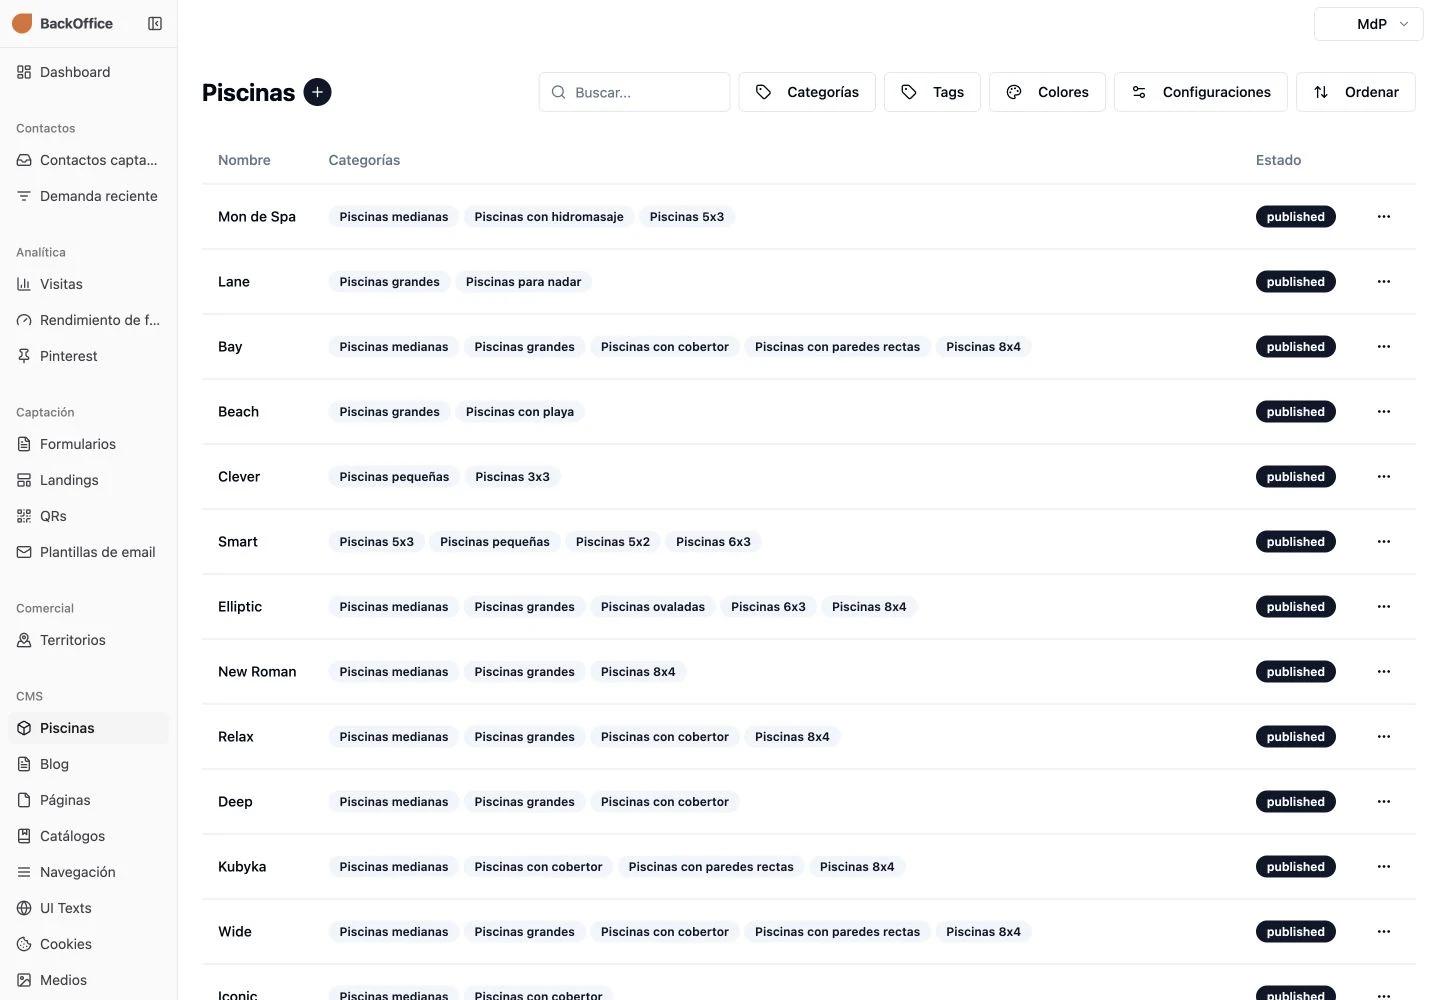Screen dimensions: 1440x1000
Task: Collapse the sidebar using the panel icon
Action: [x=155, y=23]
